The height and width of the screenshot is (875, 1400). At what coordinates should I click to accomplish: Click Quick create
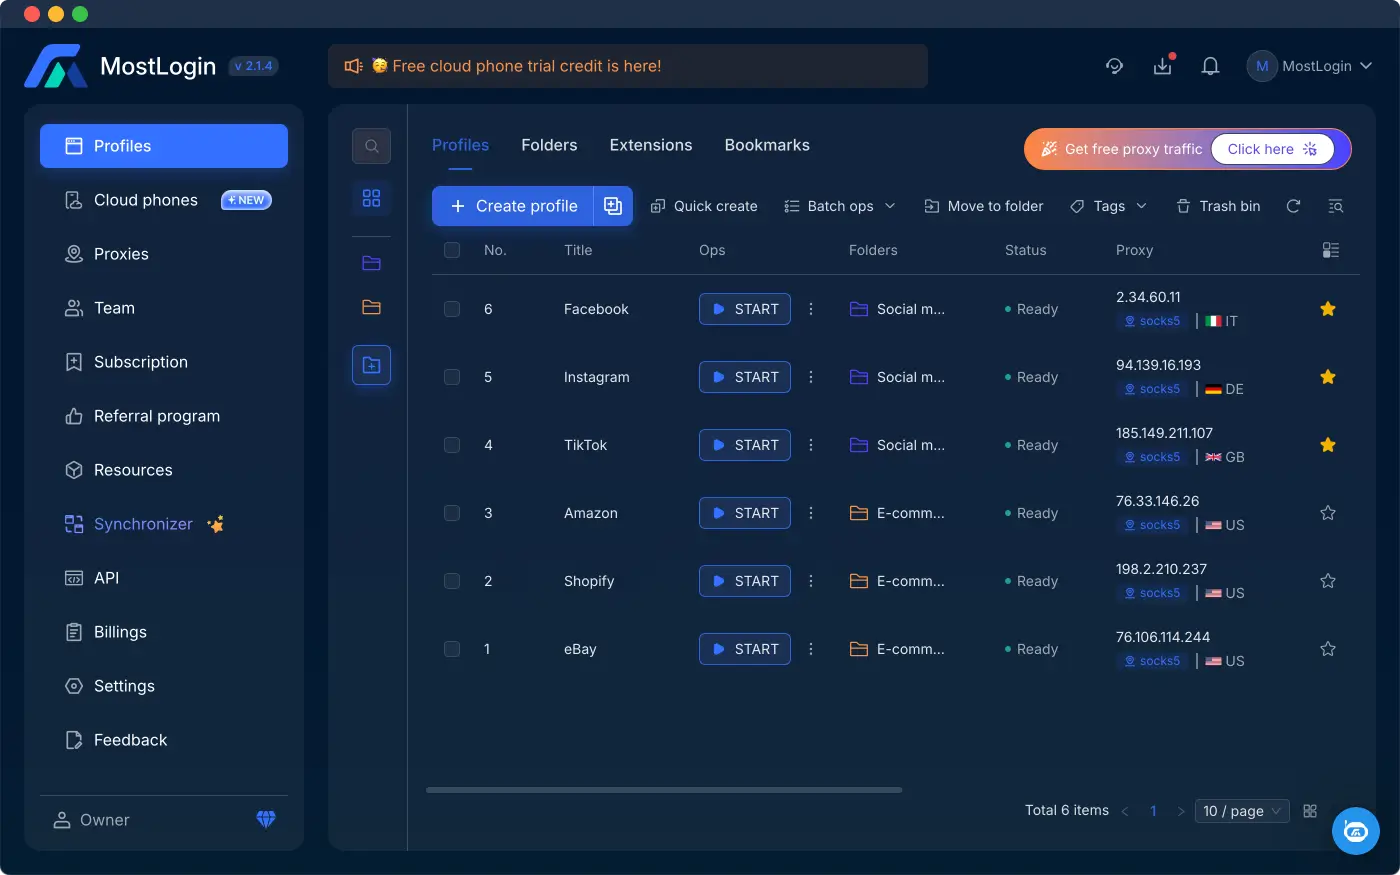tap(704, 206)
